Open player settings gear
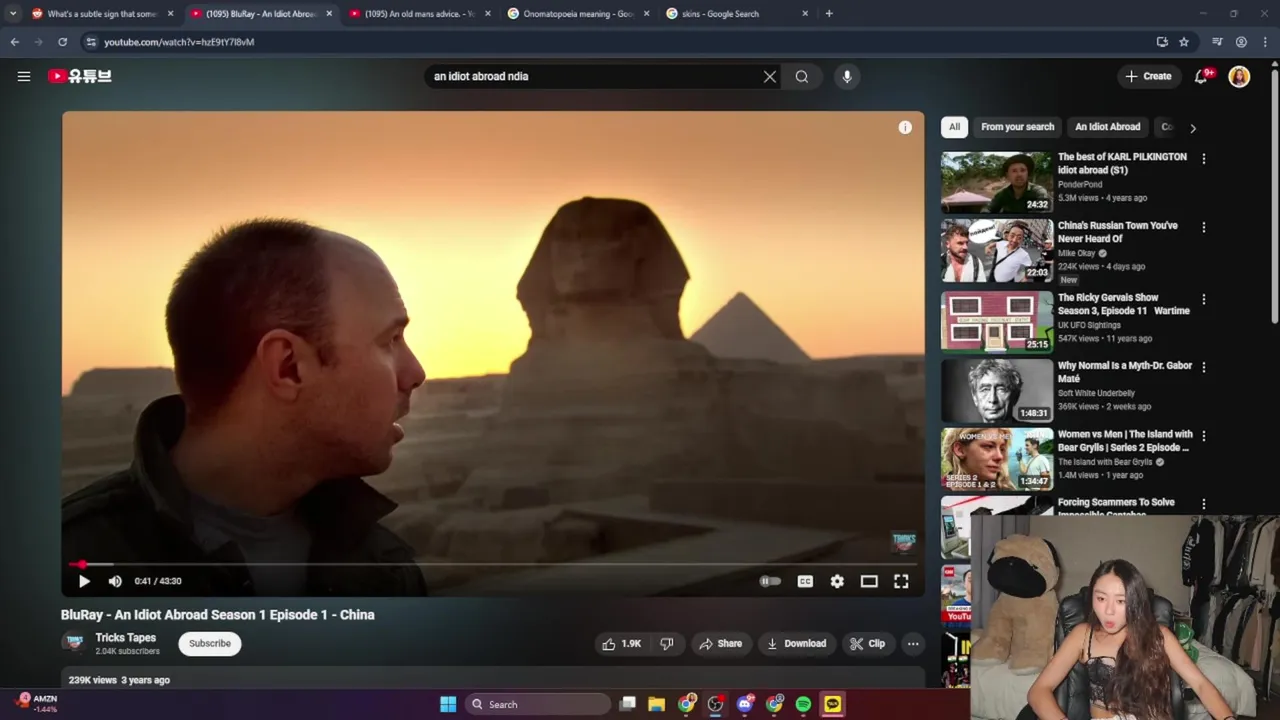 pos(837,581)
